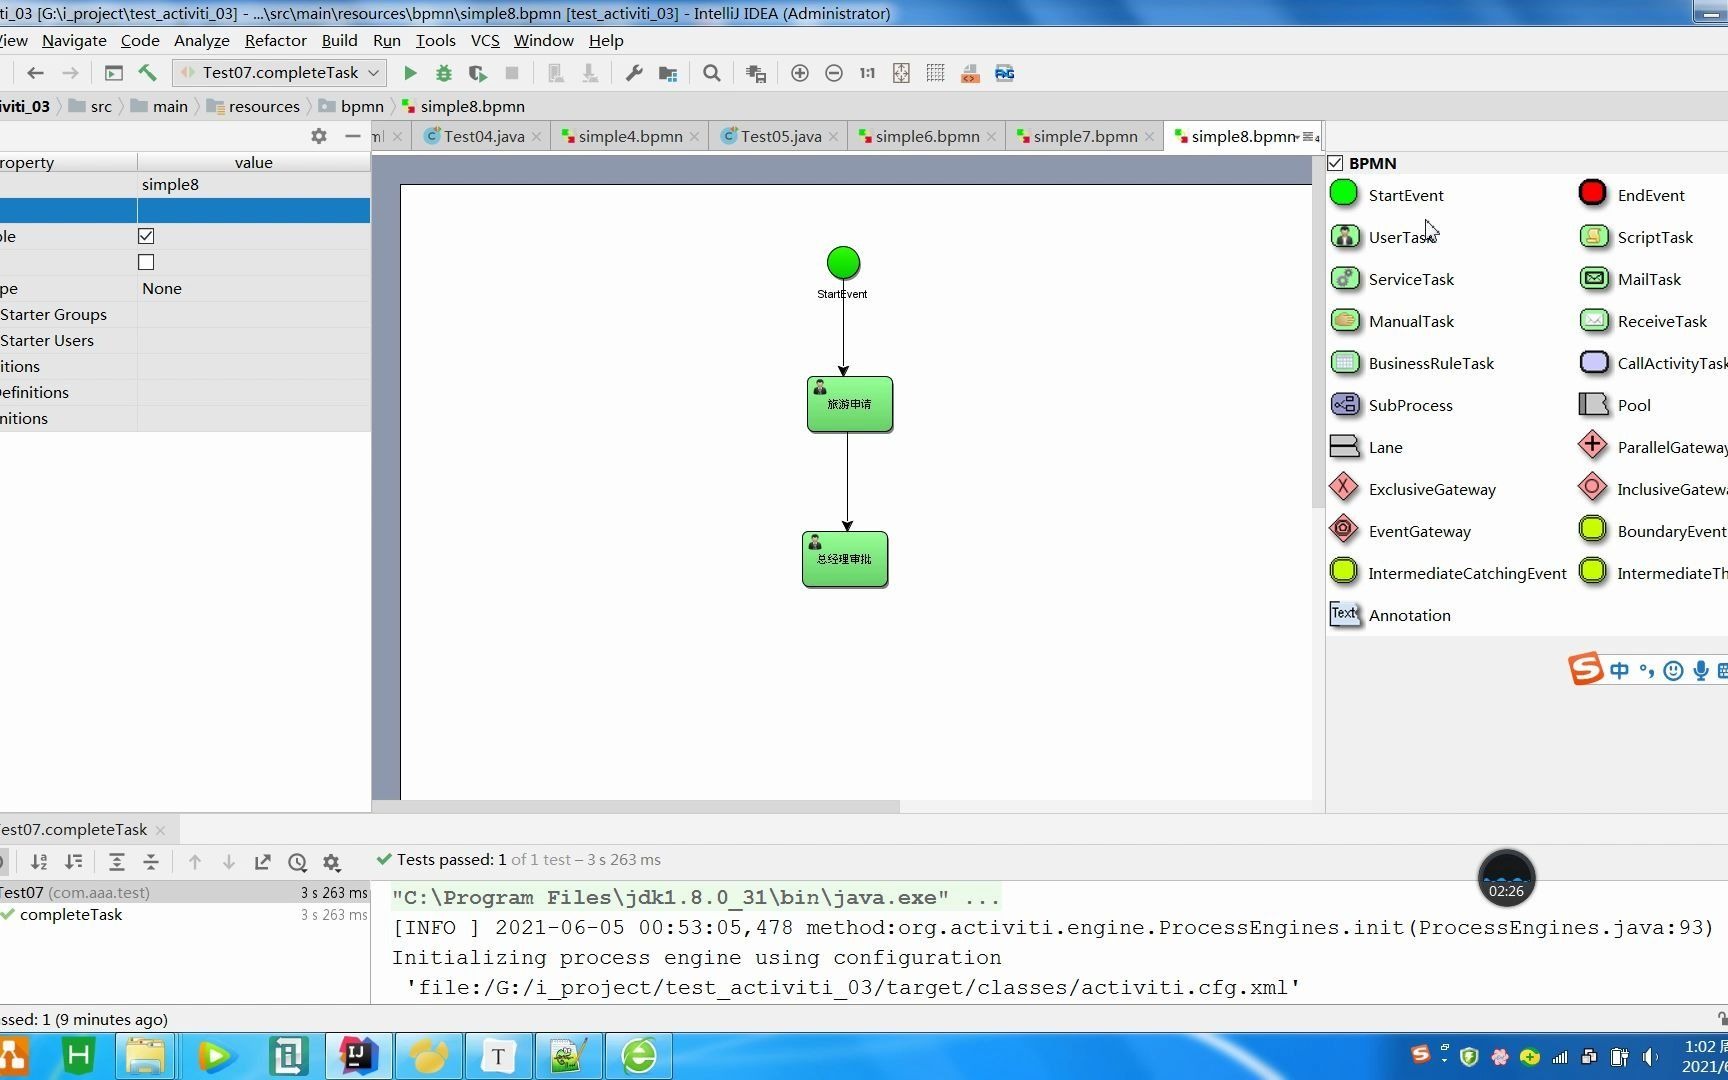Expand all test results

click(117, 862)
